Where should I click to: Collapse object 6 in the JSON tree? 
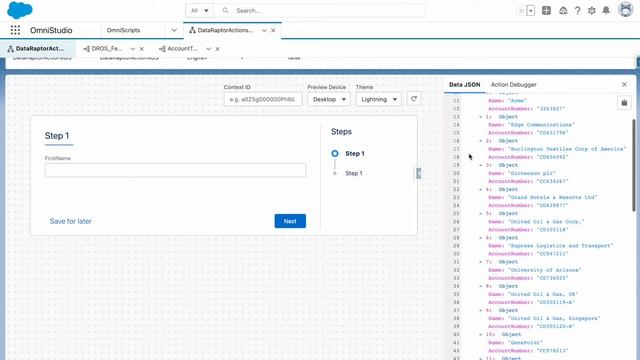[480, 238]
